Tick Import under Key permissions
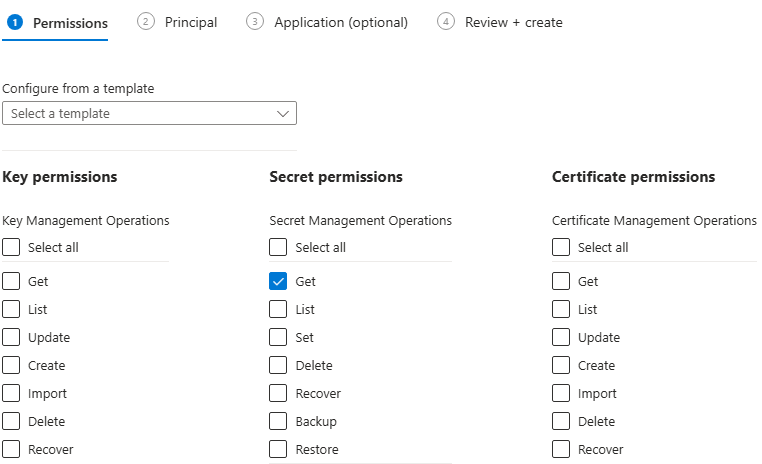 (x=11, y=394)
